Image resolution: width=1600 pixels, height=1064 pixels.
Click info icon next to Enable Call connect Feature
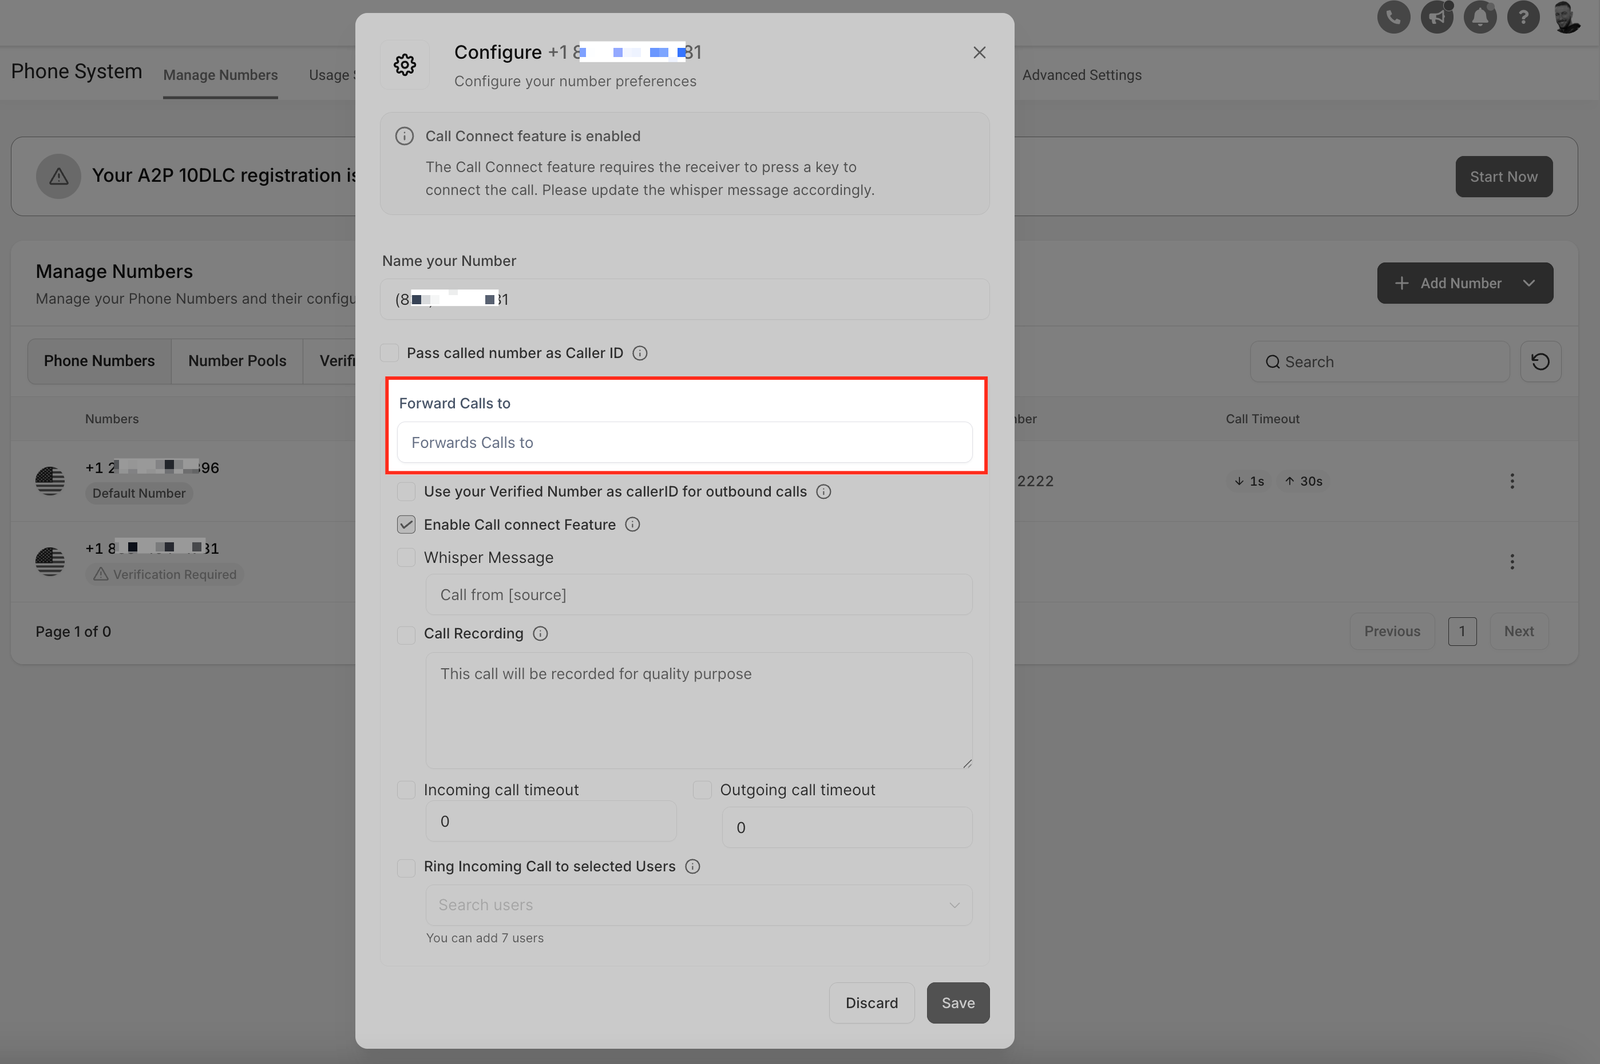coord(633,525)
